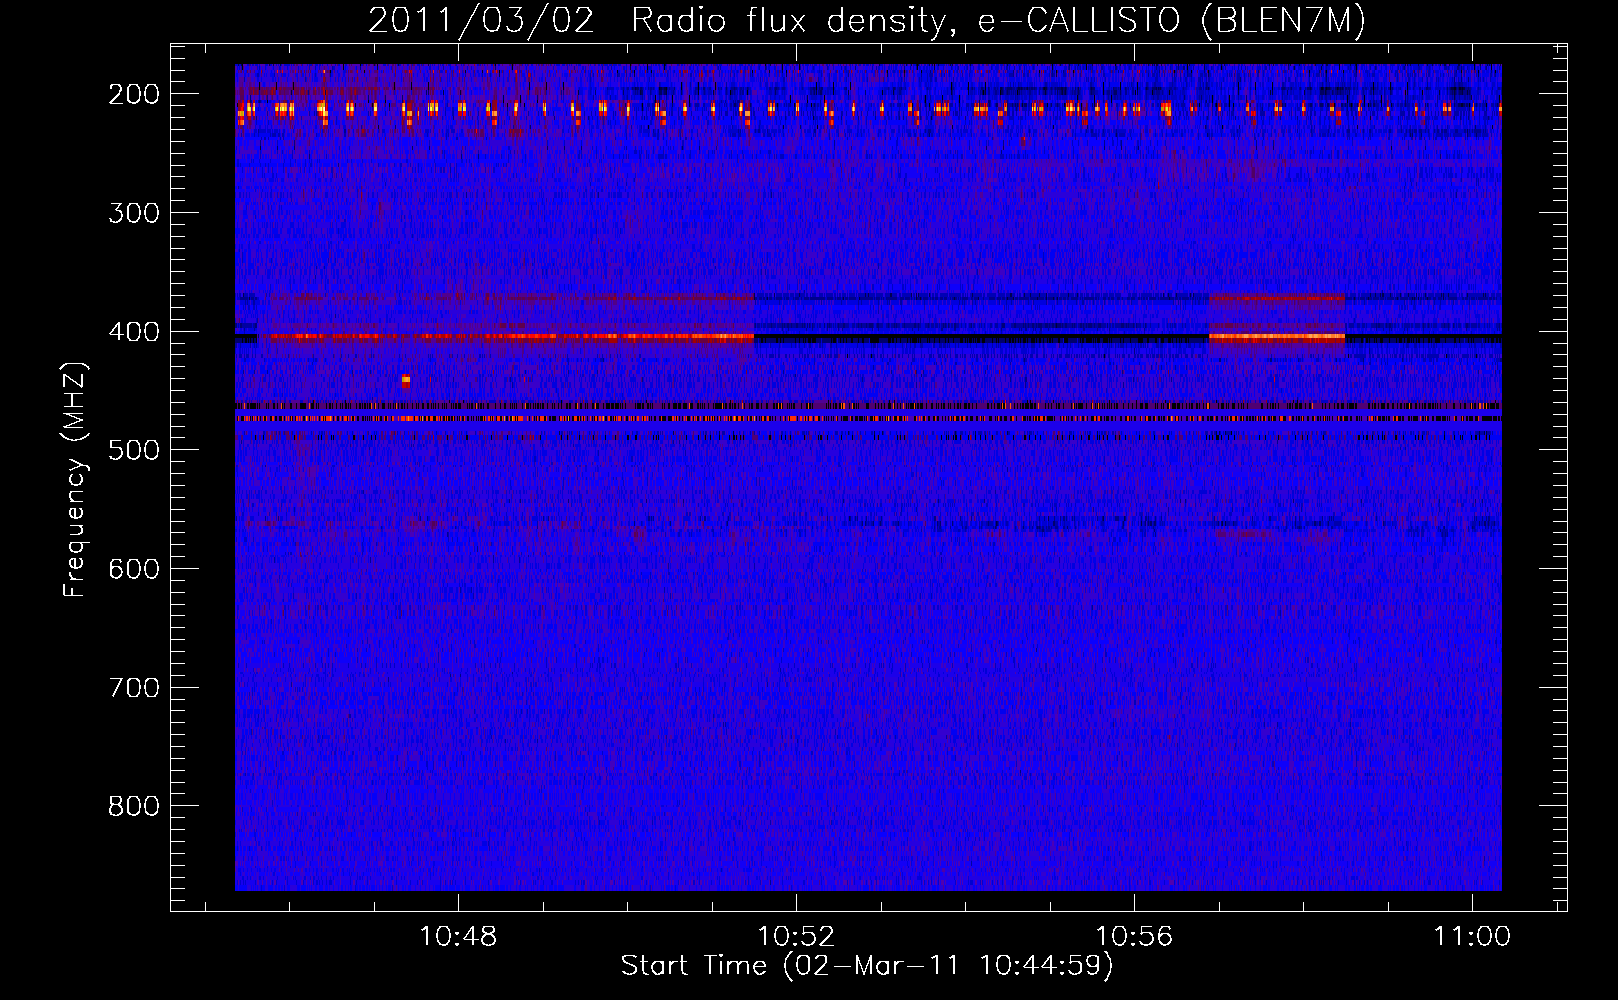Select the 800 frequency tick label
This screenshot has height=1000, width=1618.
pyautogui.click(x=134, y=806)
